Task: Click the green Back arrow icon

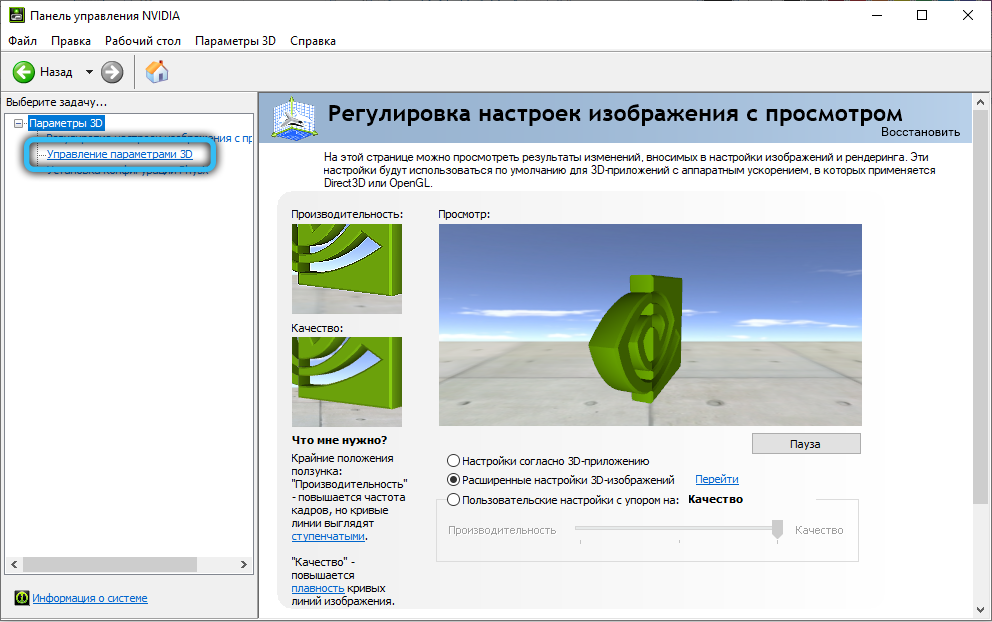Action: (x=24, y=72)
